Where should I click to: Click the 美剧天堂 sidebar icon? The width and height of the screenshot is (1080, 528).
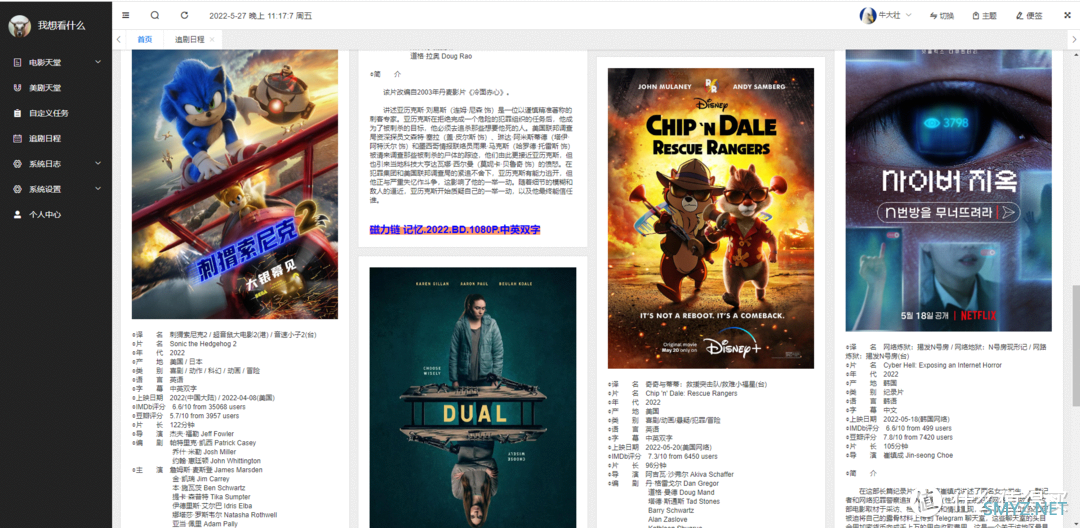tap(18, 88)
